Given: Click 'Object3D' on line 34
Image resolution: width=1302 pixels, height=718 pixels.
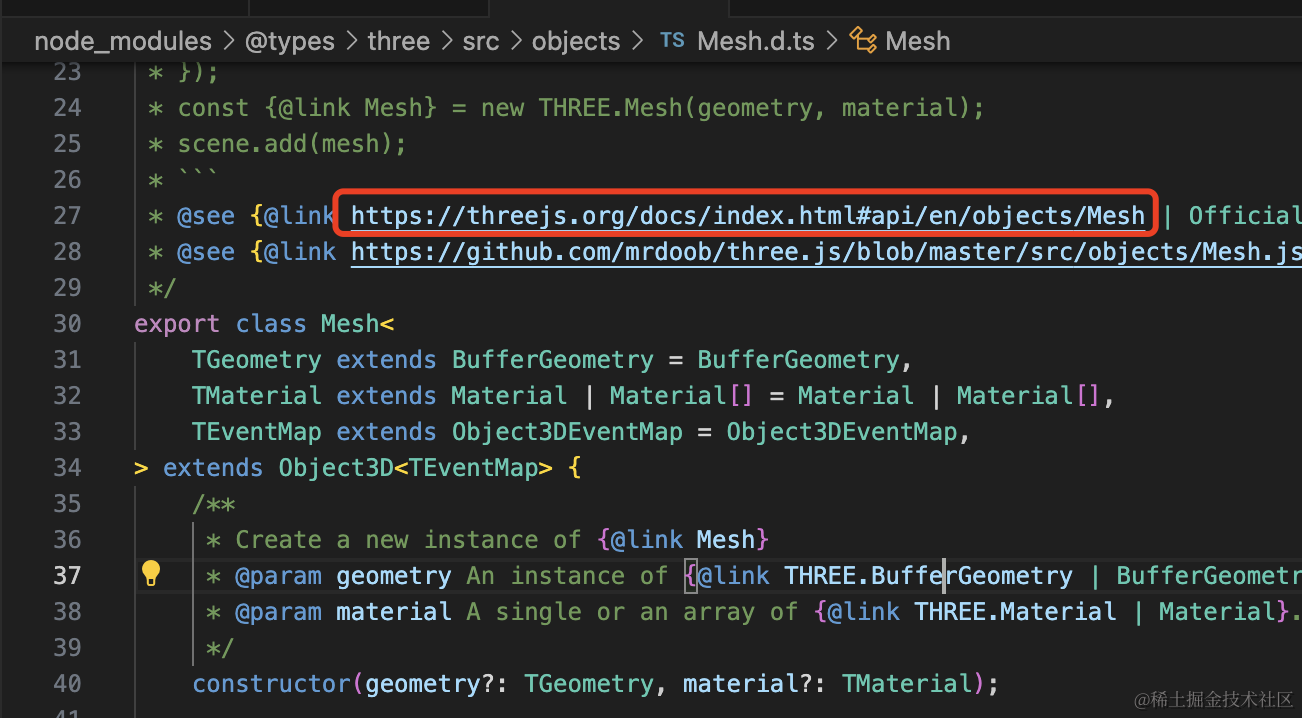Looking at the screenshot, I should [x=336, y=468].
